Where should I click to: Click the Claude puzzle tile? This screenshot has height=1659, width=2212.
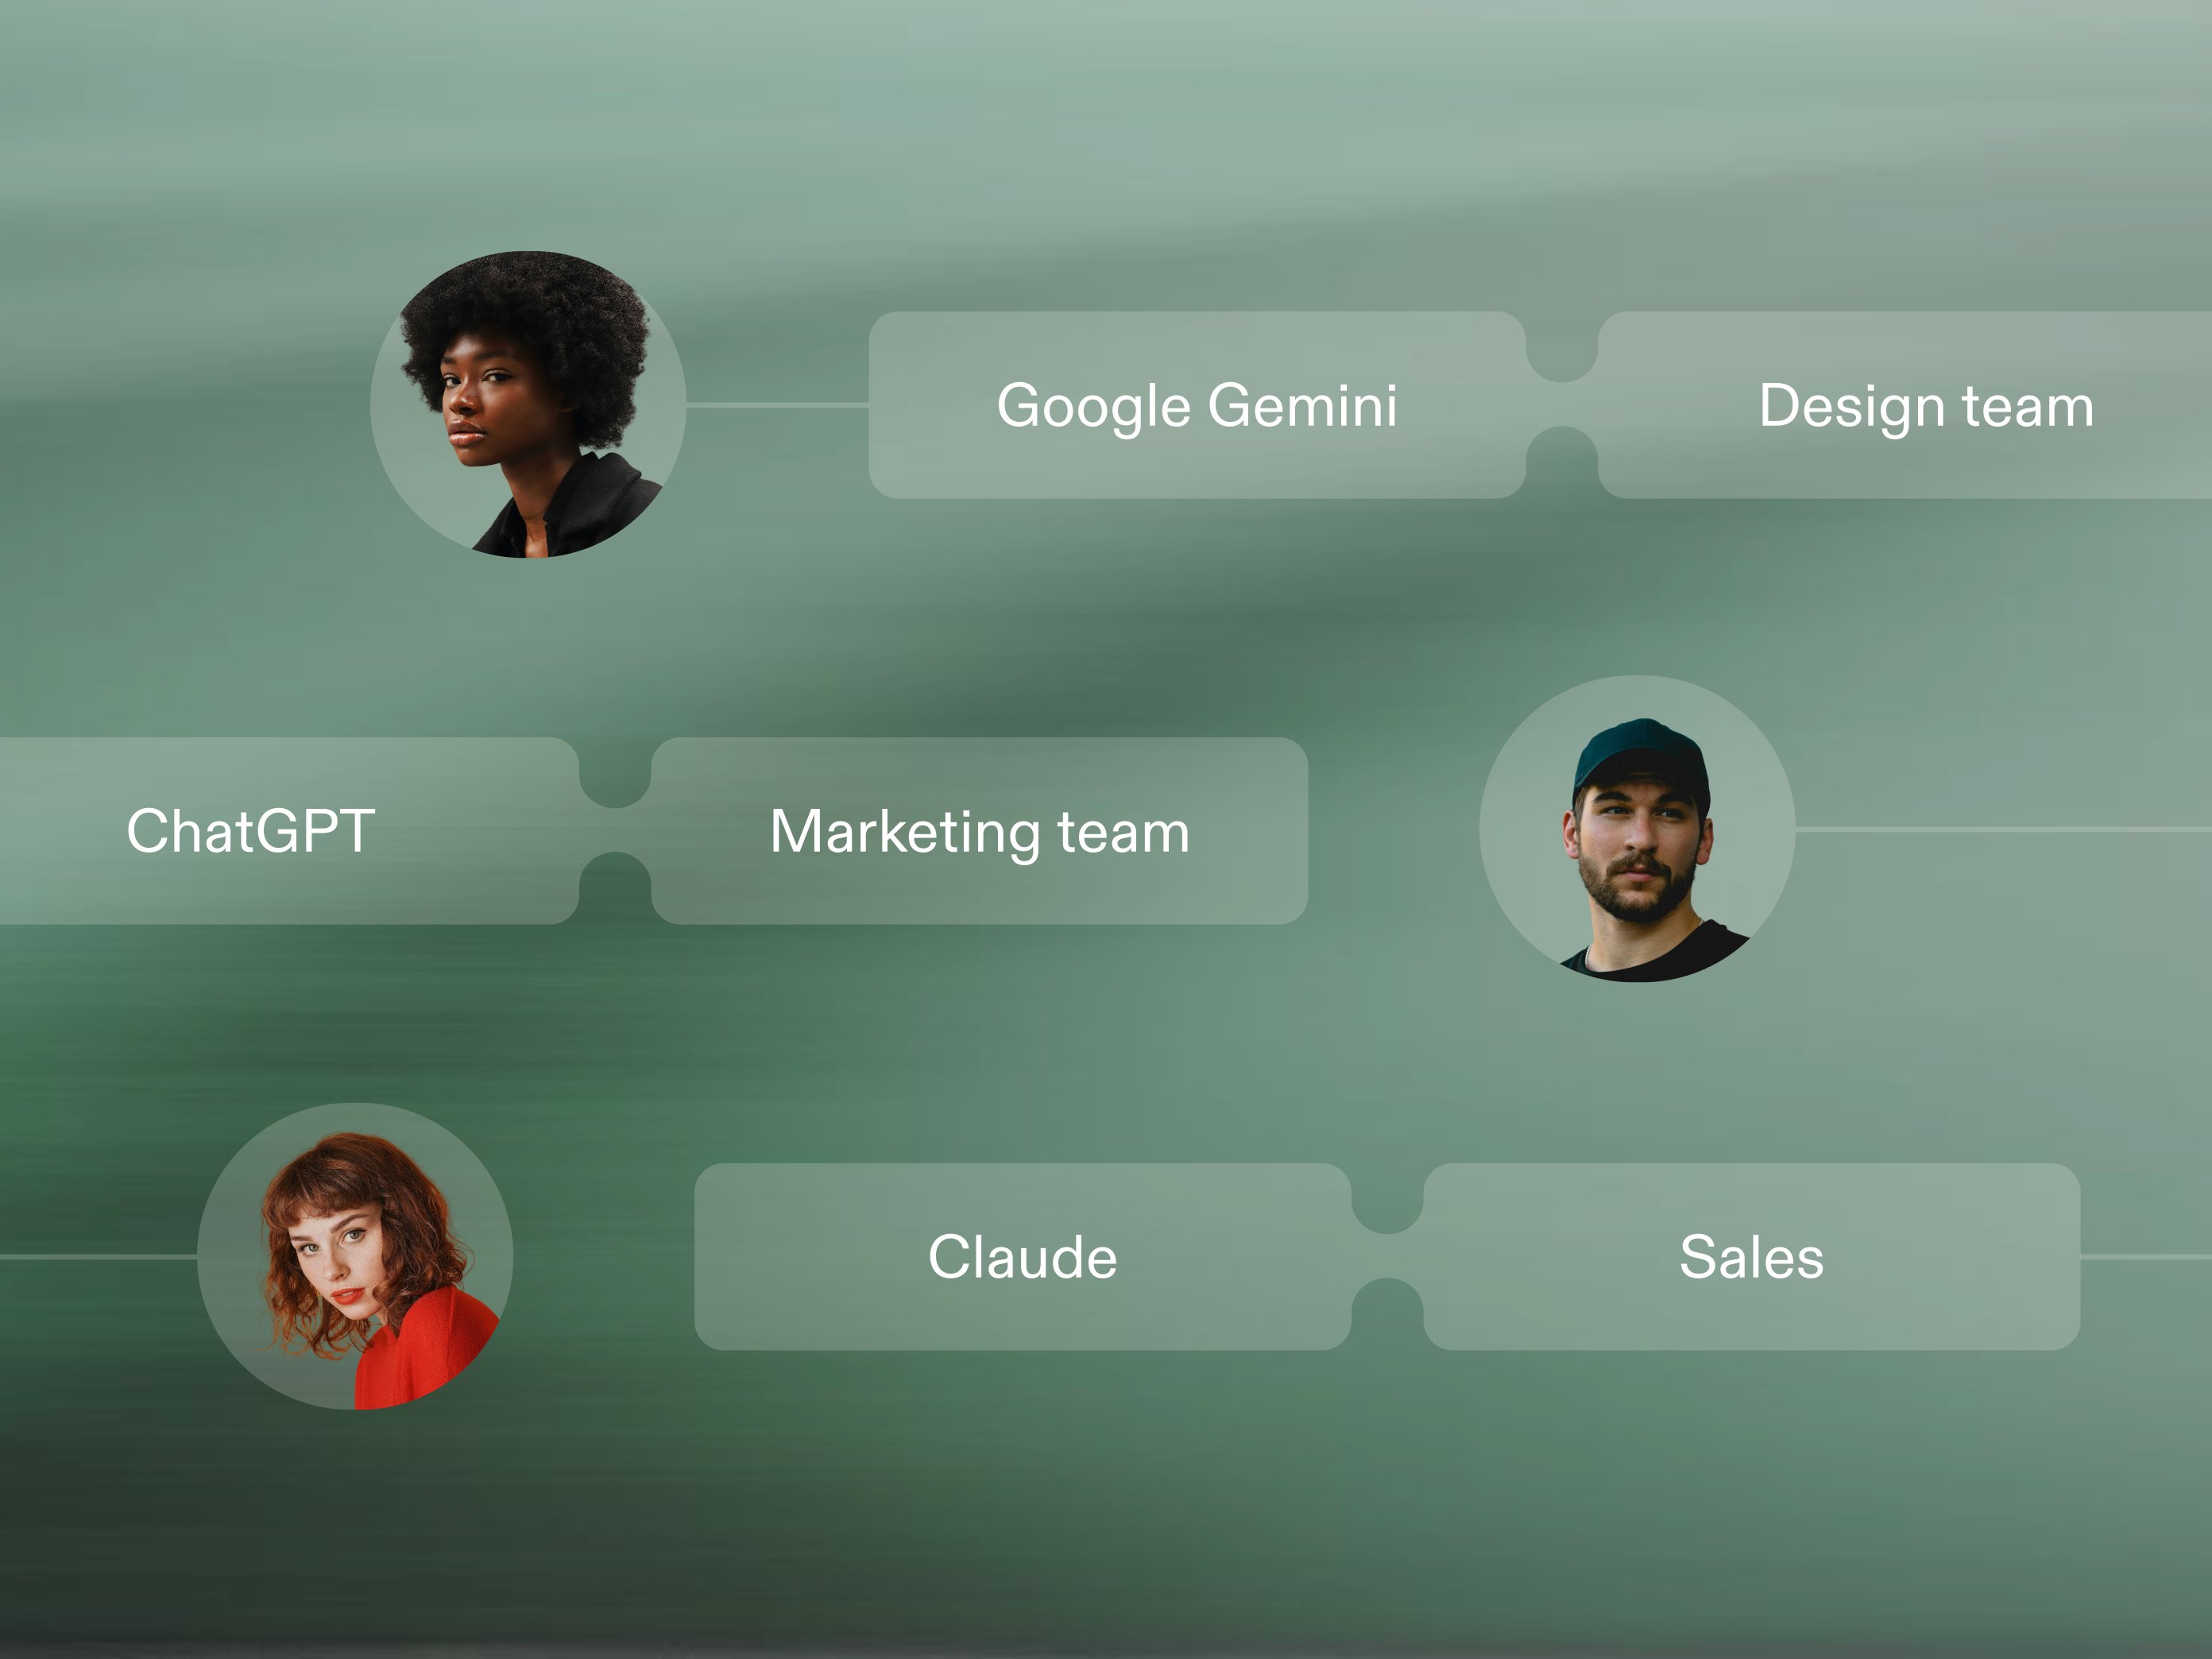(x=1023, y=1257)
